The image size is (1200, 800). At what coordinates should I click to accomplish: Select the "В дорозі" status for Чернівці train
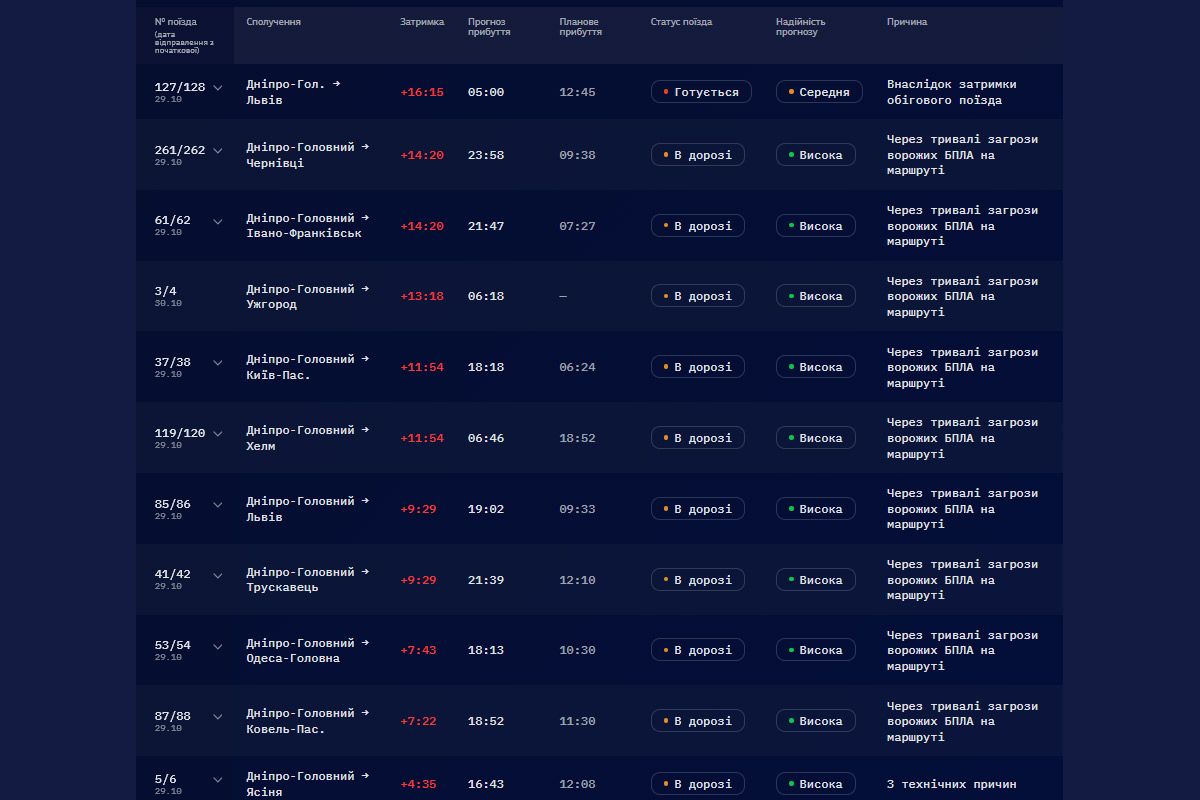[697, 155]
